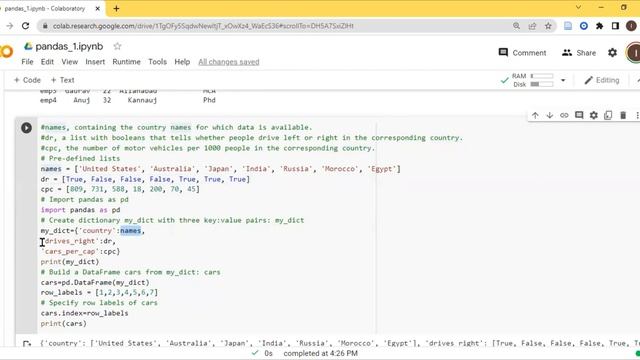Open Colab settings gear in header
Screen dimensions: 640x360
coord(612,53)
